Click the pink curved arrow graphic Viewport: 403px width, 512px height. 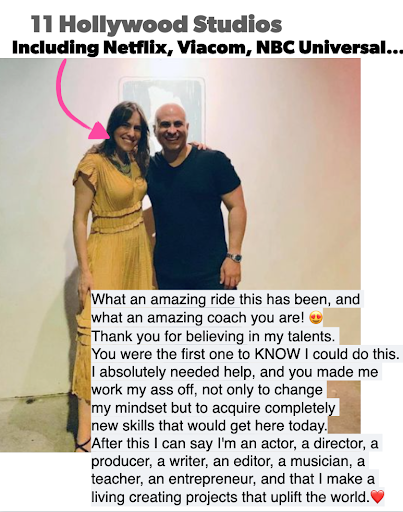tap(70, 100)
